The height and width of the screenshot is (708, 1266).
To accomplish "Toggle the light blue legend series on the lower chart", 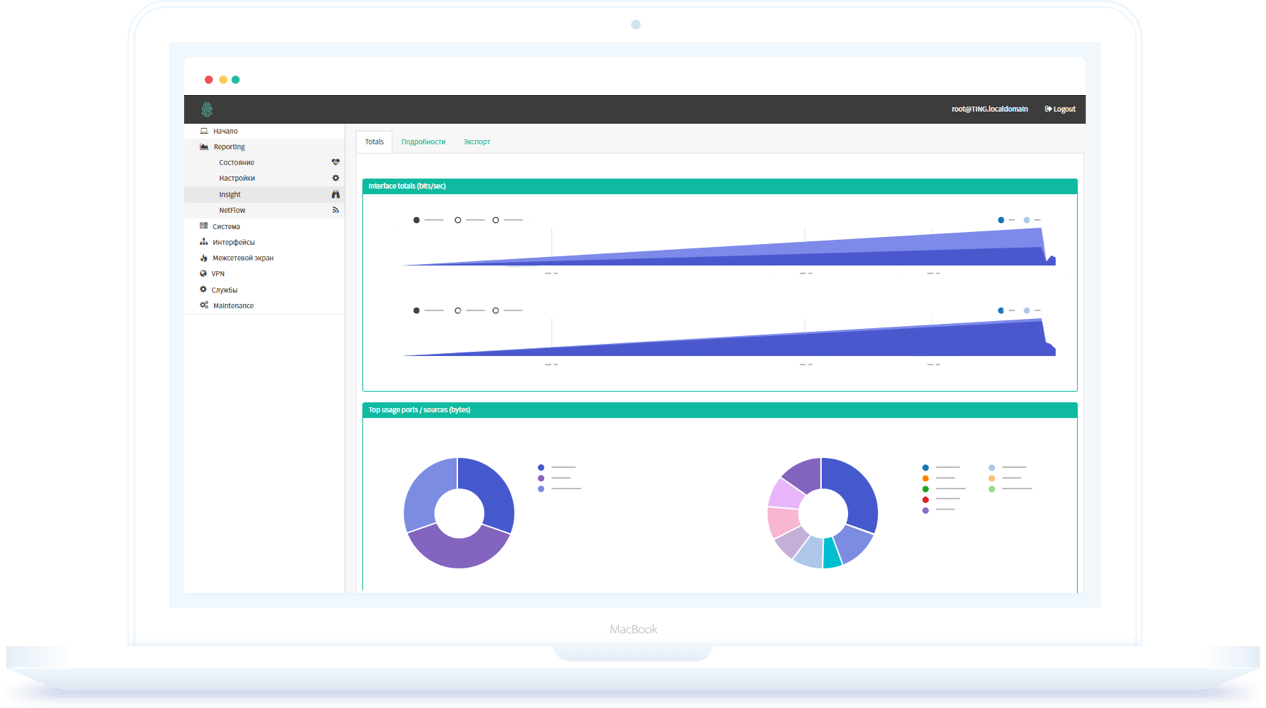I will [1026, 311].
